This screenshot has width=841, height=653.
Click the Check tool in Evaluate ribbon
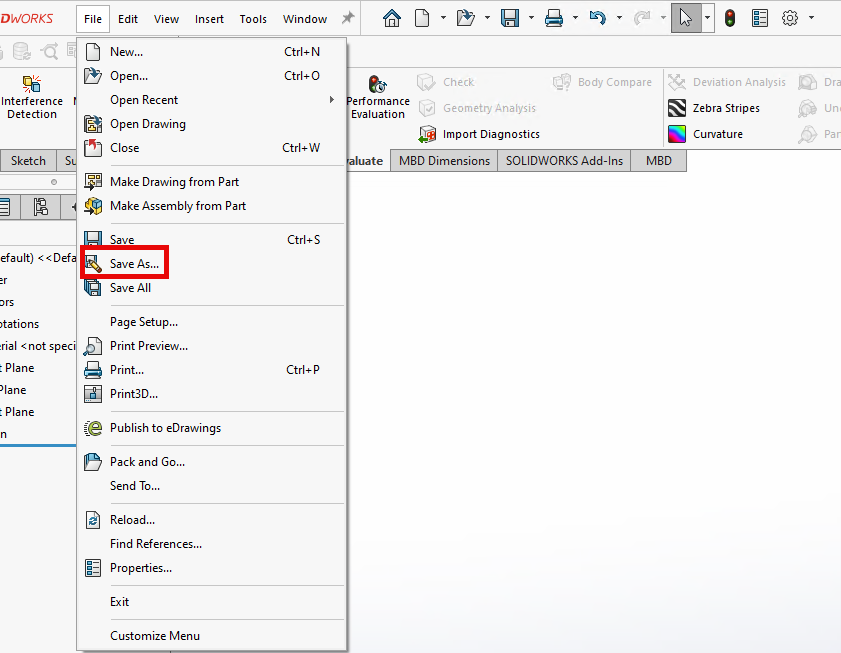(446, 82)
